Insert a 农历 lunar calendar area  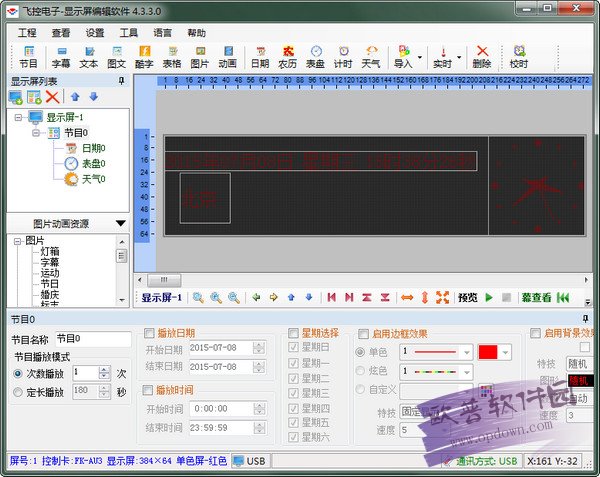288,57
